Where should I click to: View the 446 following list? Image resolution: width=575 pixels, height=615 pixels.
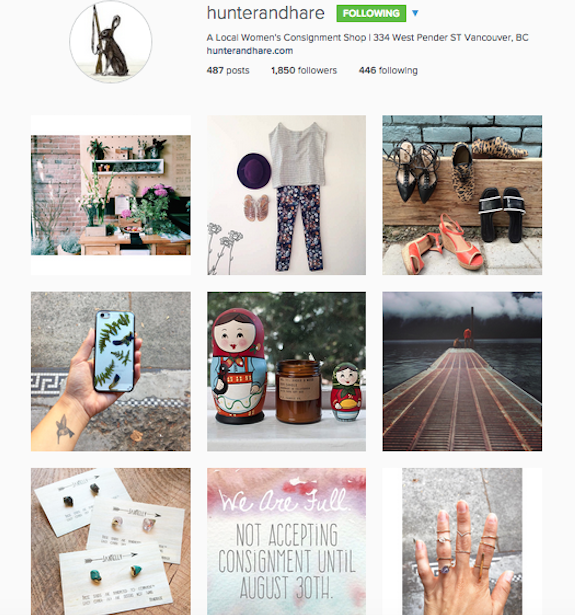[x=388, y=71]
